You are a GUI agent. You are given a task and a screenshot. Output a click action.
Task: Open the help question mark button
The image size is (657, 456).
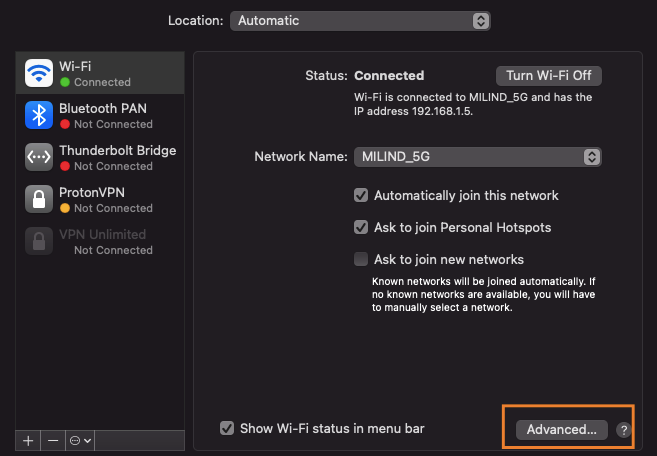[x=624, y=430]
